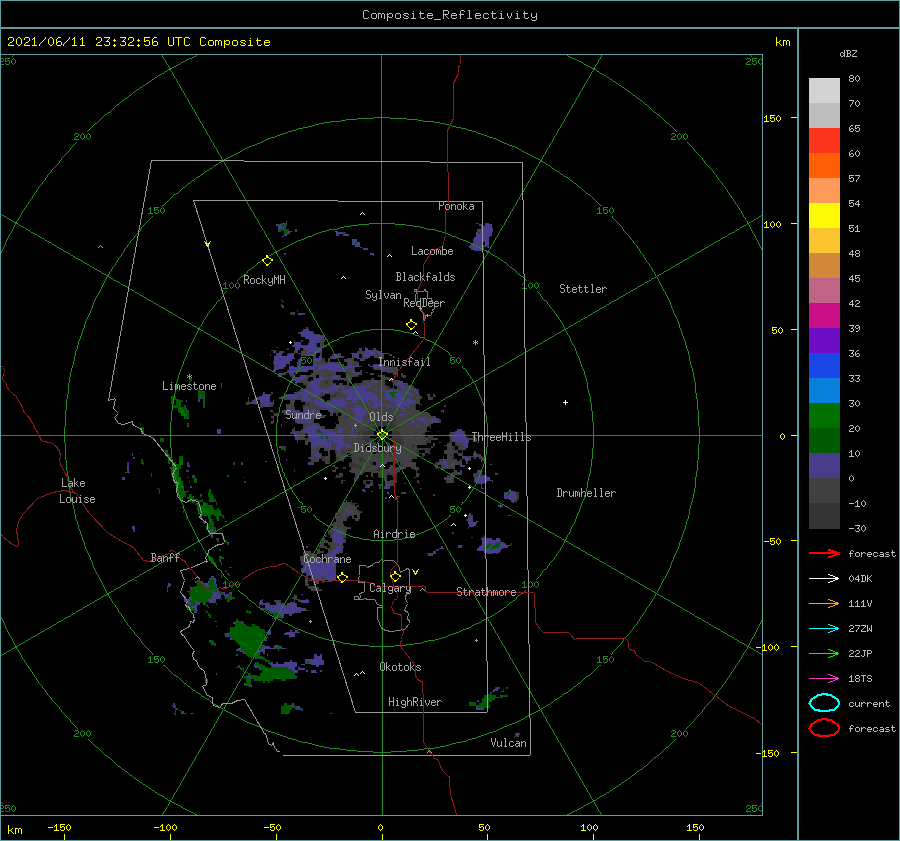Click the purple echo near Ponoka
900x841 pixels.
tap(482, 237)
